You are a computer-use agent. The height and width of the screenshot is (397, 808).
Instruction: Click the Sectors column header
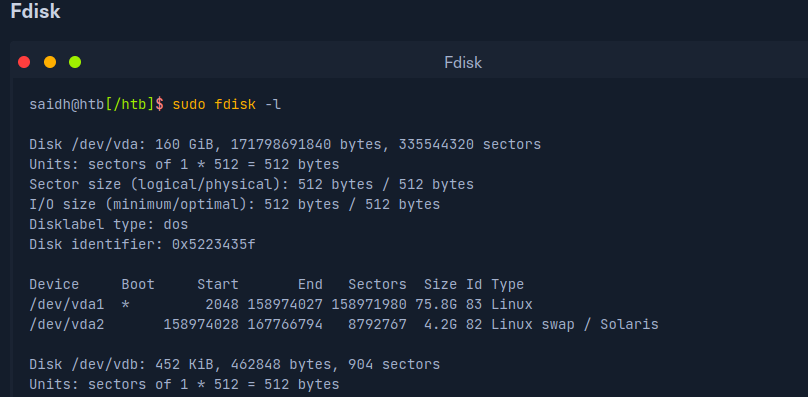tap(377, 285)
